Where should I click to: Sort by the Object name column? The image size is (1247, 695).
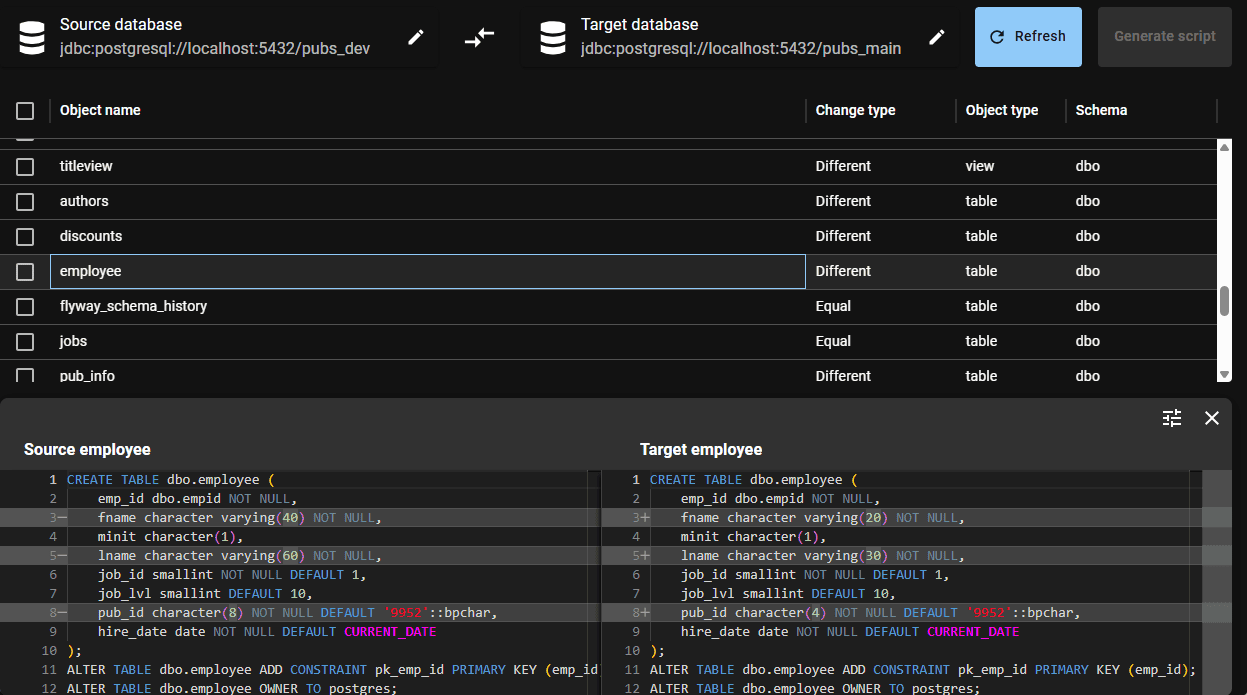point(100,110)
